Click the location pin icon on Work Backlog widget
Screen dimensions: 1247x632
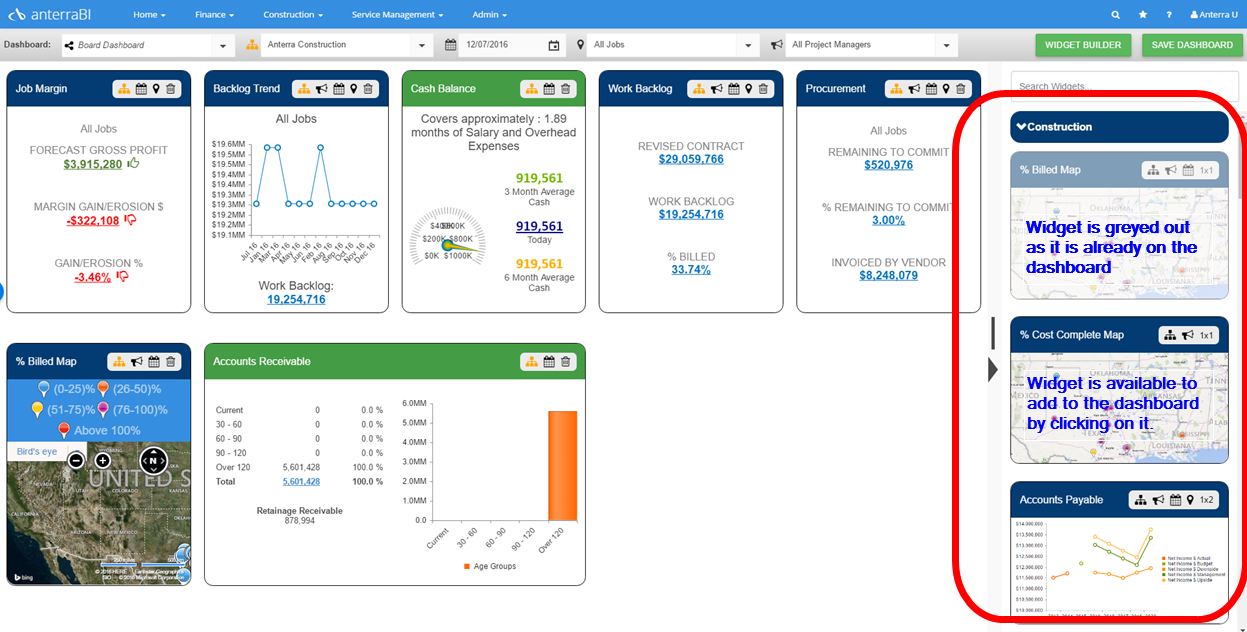coord(748,89)
